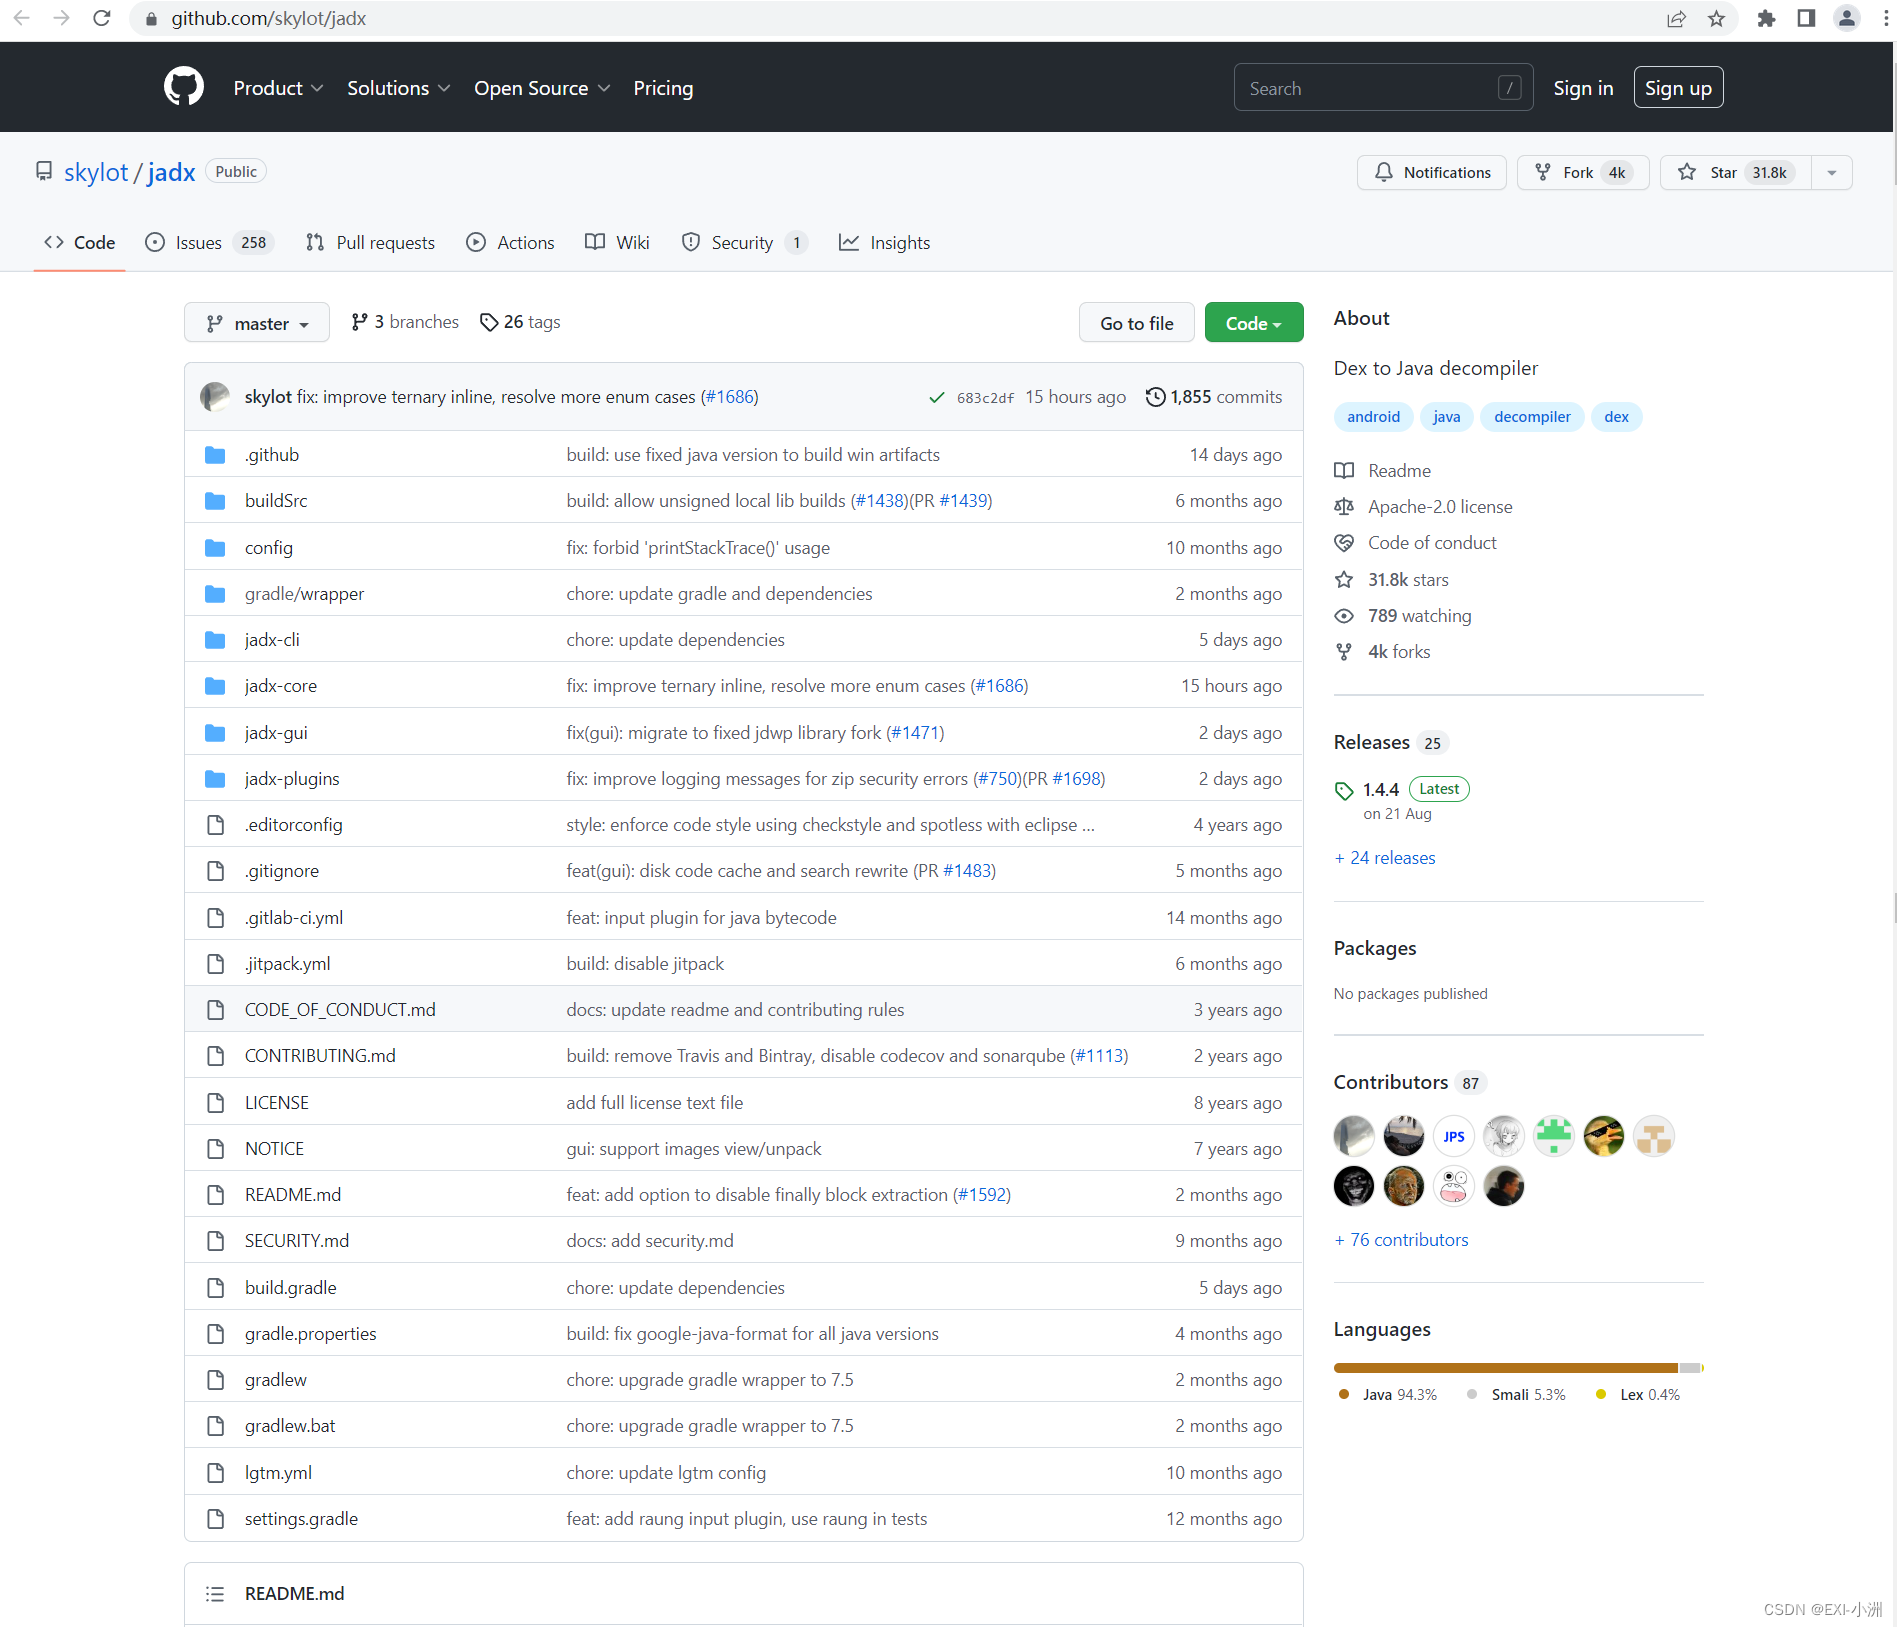Click JPS contributor avatar
This screenshot has height=1627, width=1897.
click(x=1454, y=1136)
